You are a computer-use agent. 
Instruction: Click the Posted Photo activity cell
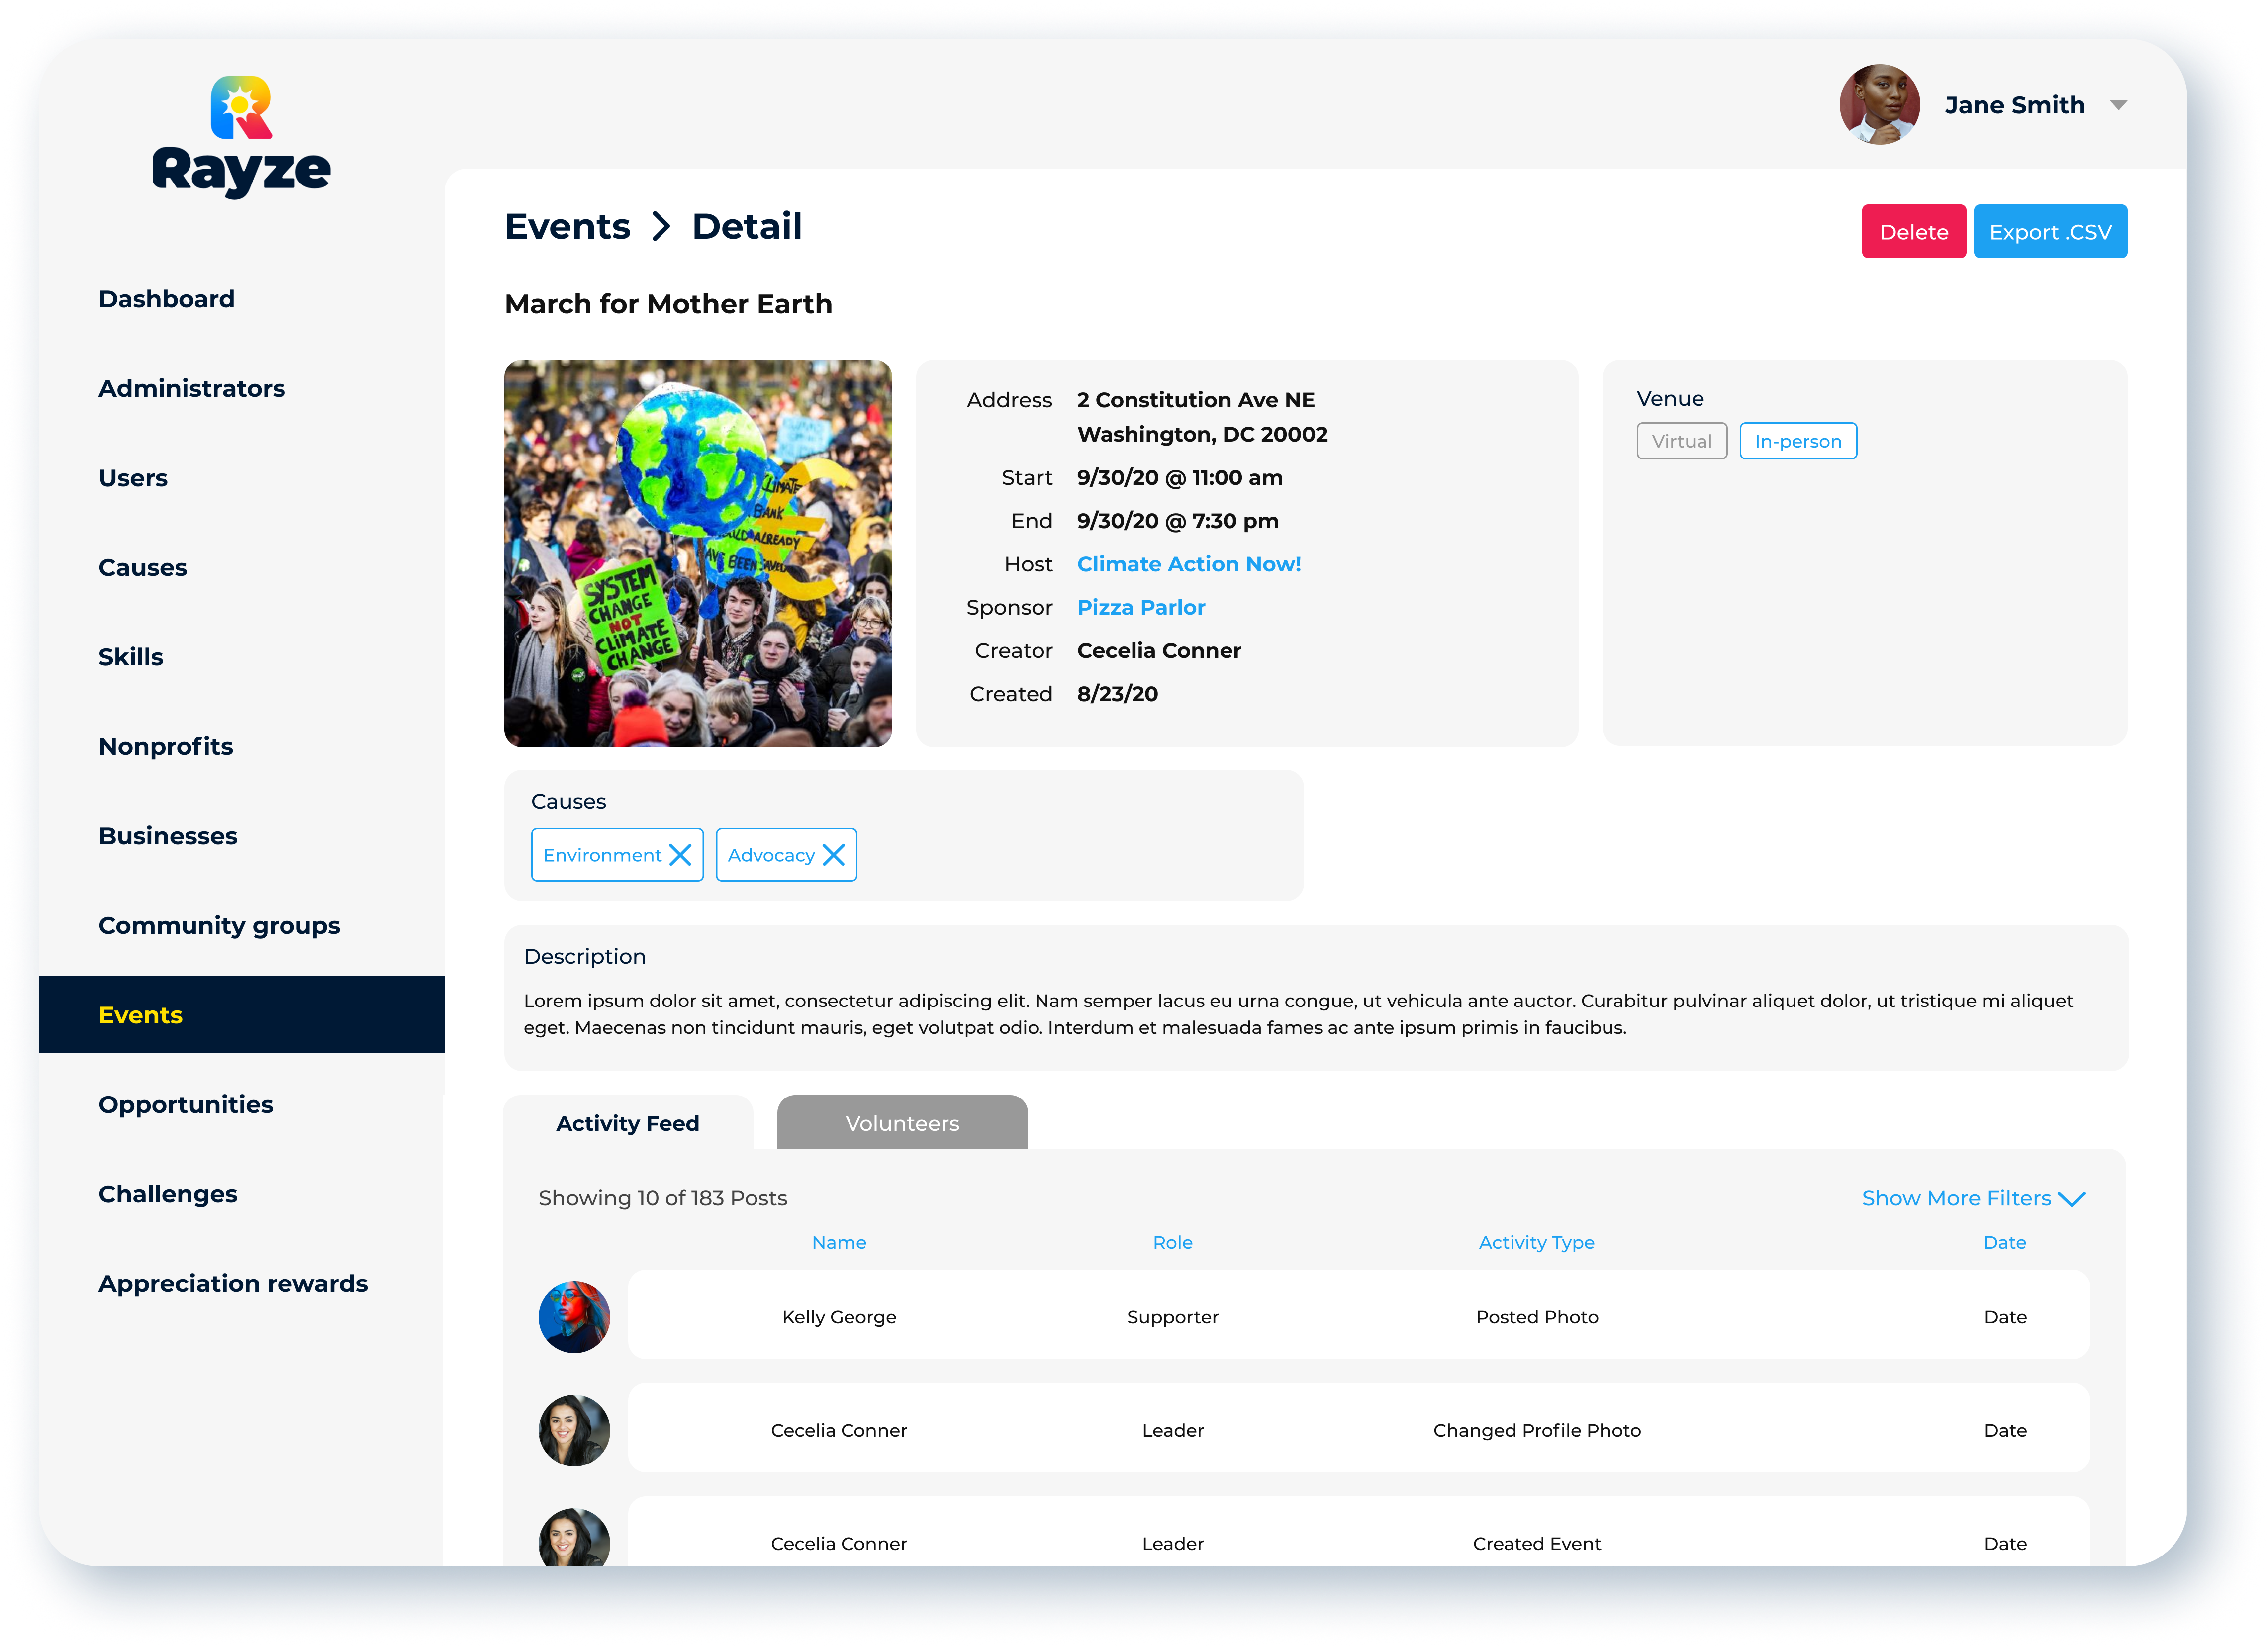(x=1537, y=1317)
